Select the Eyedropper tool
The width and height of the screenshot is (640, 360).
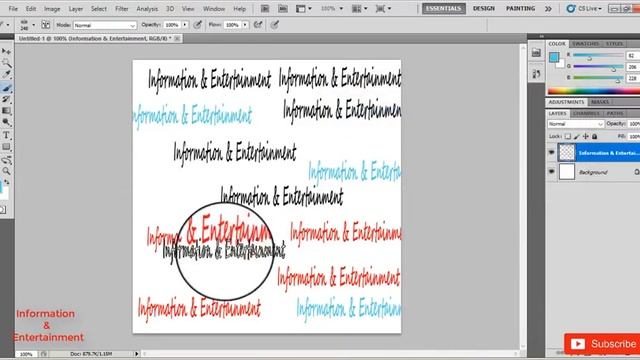pos(6,74)
